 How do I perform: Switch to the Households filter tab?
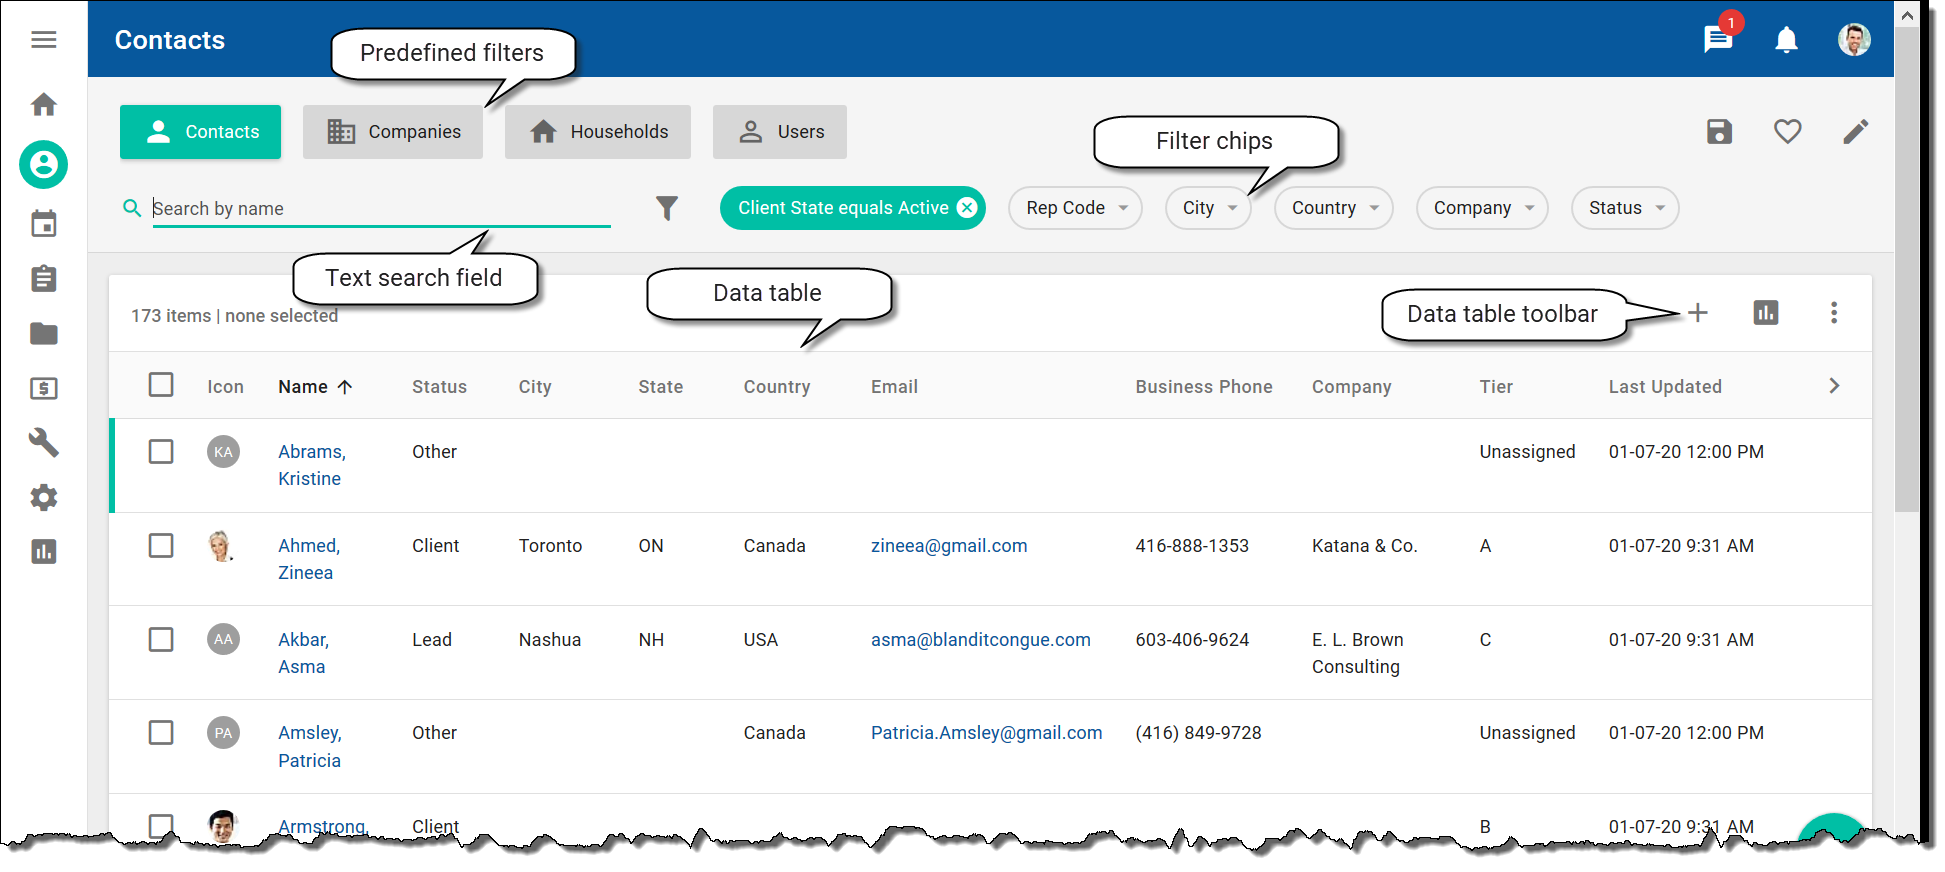coord(597,132)
